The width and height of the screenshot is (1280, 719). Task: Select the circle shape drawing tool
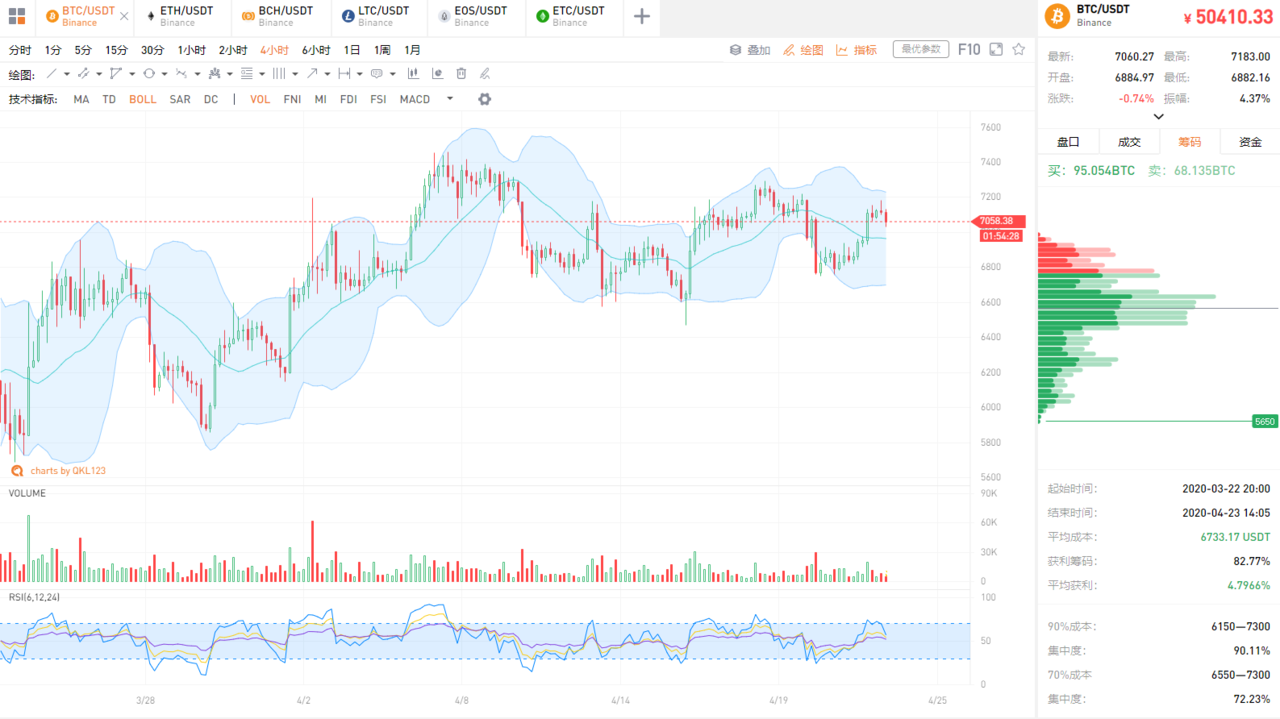click(x=149, y=73)
